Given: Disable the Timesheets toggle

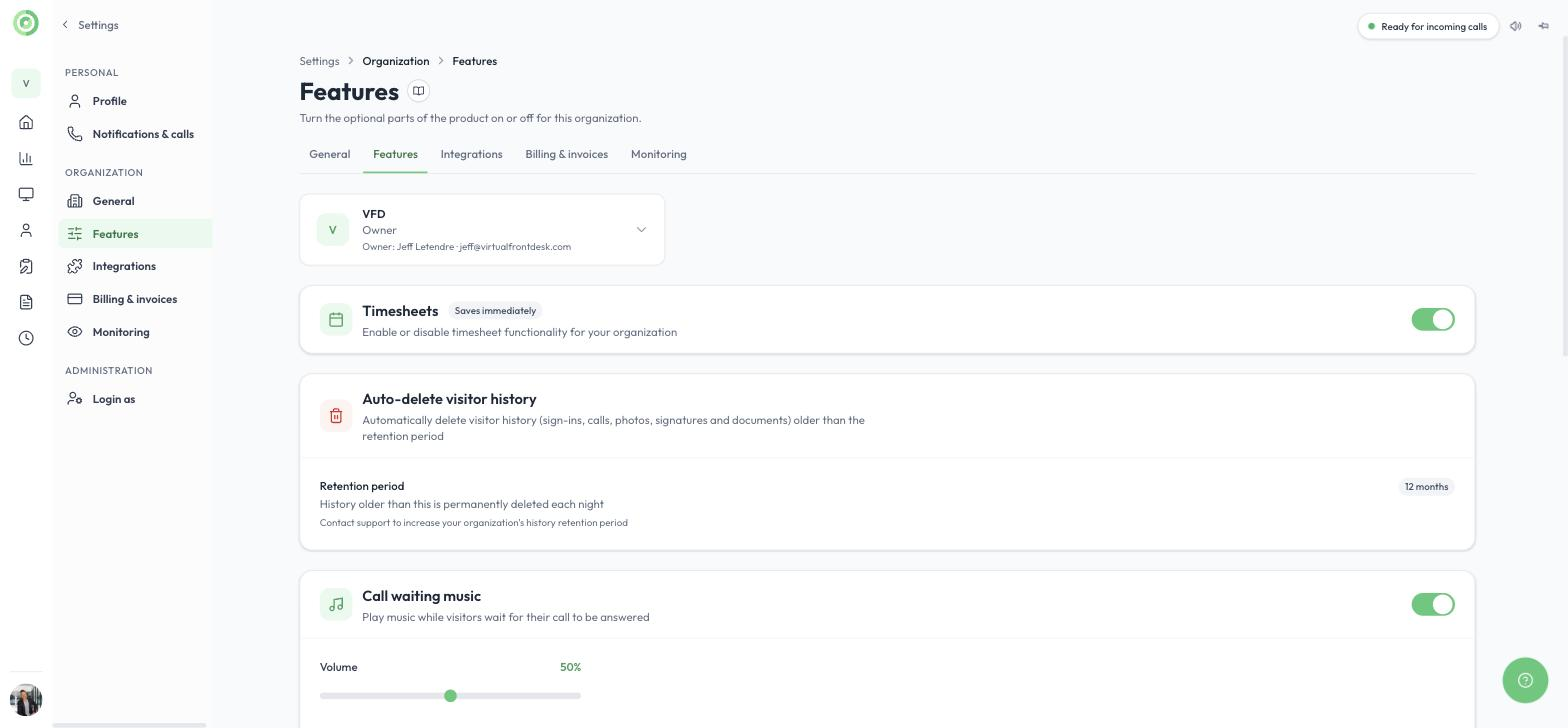Looking at the screenshot, I should [x=1433, y=319].
